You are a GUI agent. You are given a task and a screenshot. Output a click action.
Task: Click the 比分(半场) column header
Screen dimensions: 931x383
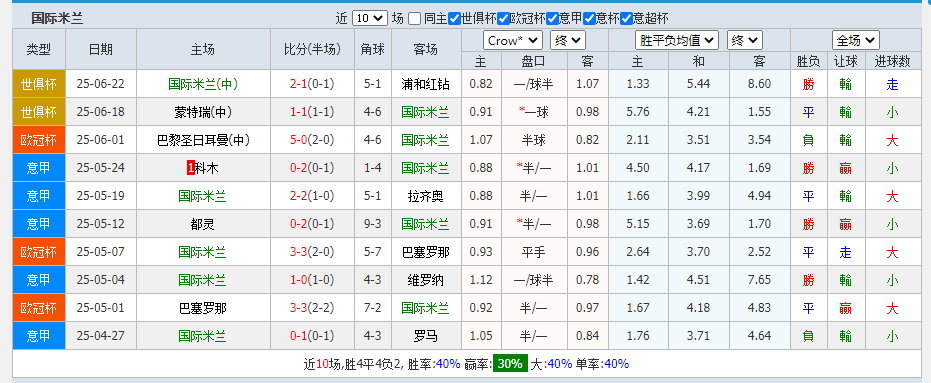(312, 49)
